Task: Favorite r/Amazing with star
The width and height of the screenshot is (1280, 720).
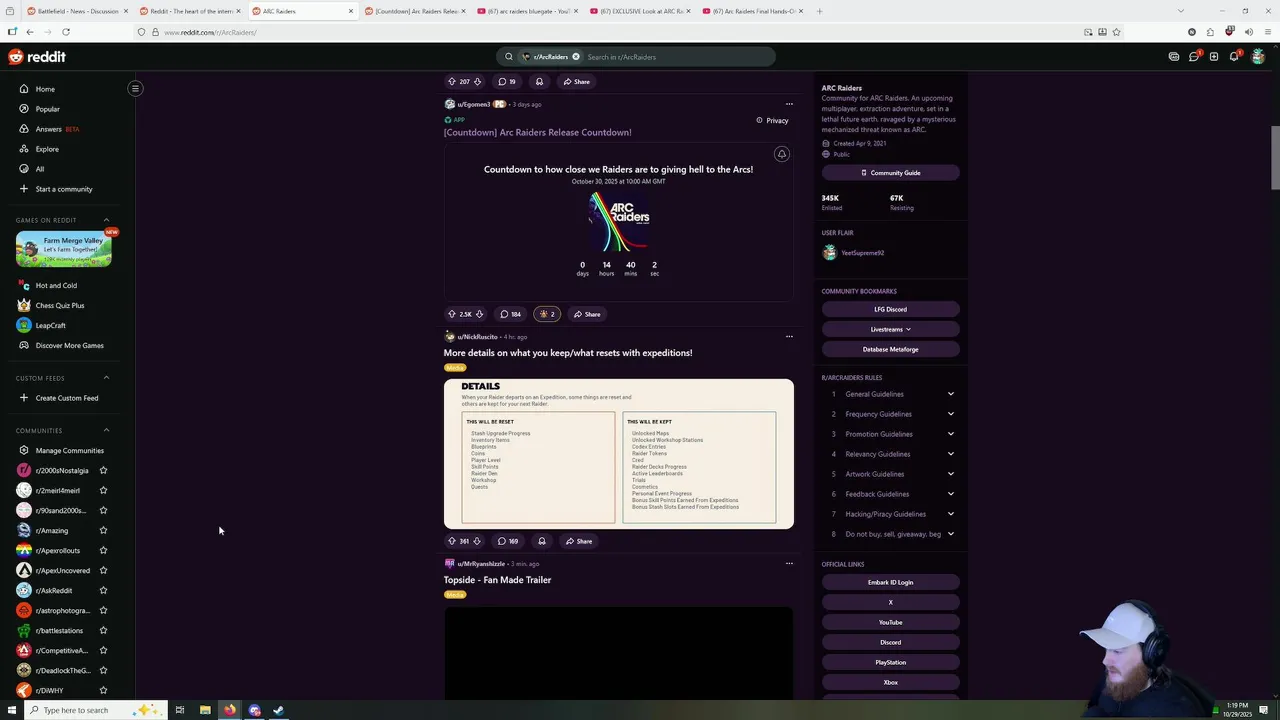Action: click(103, 530)
